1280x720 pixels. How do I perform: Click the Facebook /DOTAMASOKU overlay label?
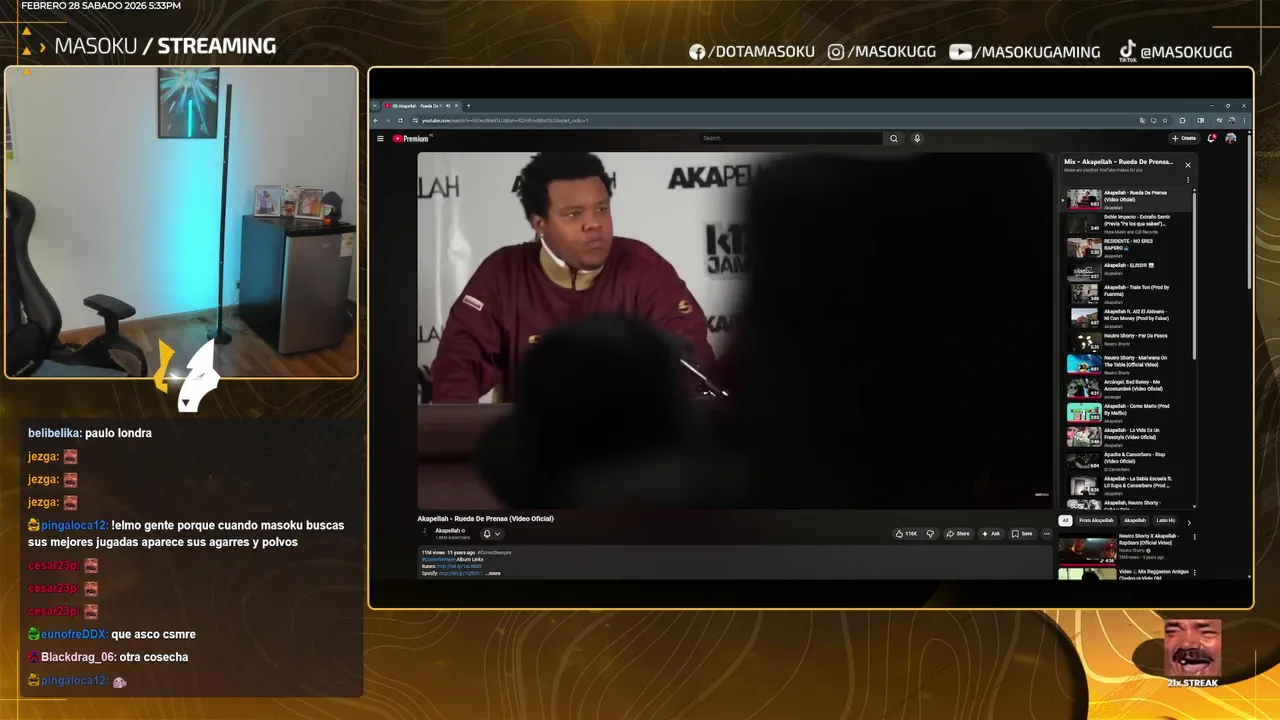752,52
